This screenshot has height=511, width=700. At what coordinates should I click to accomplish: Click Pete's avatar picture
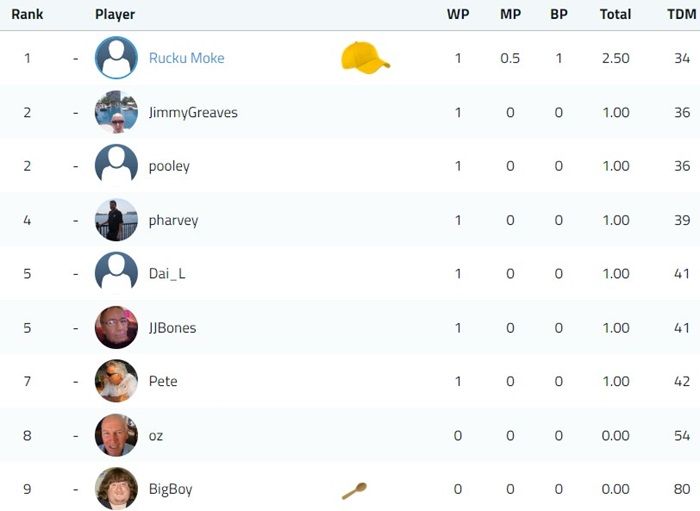[117, 381]
